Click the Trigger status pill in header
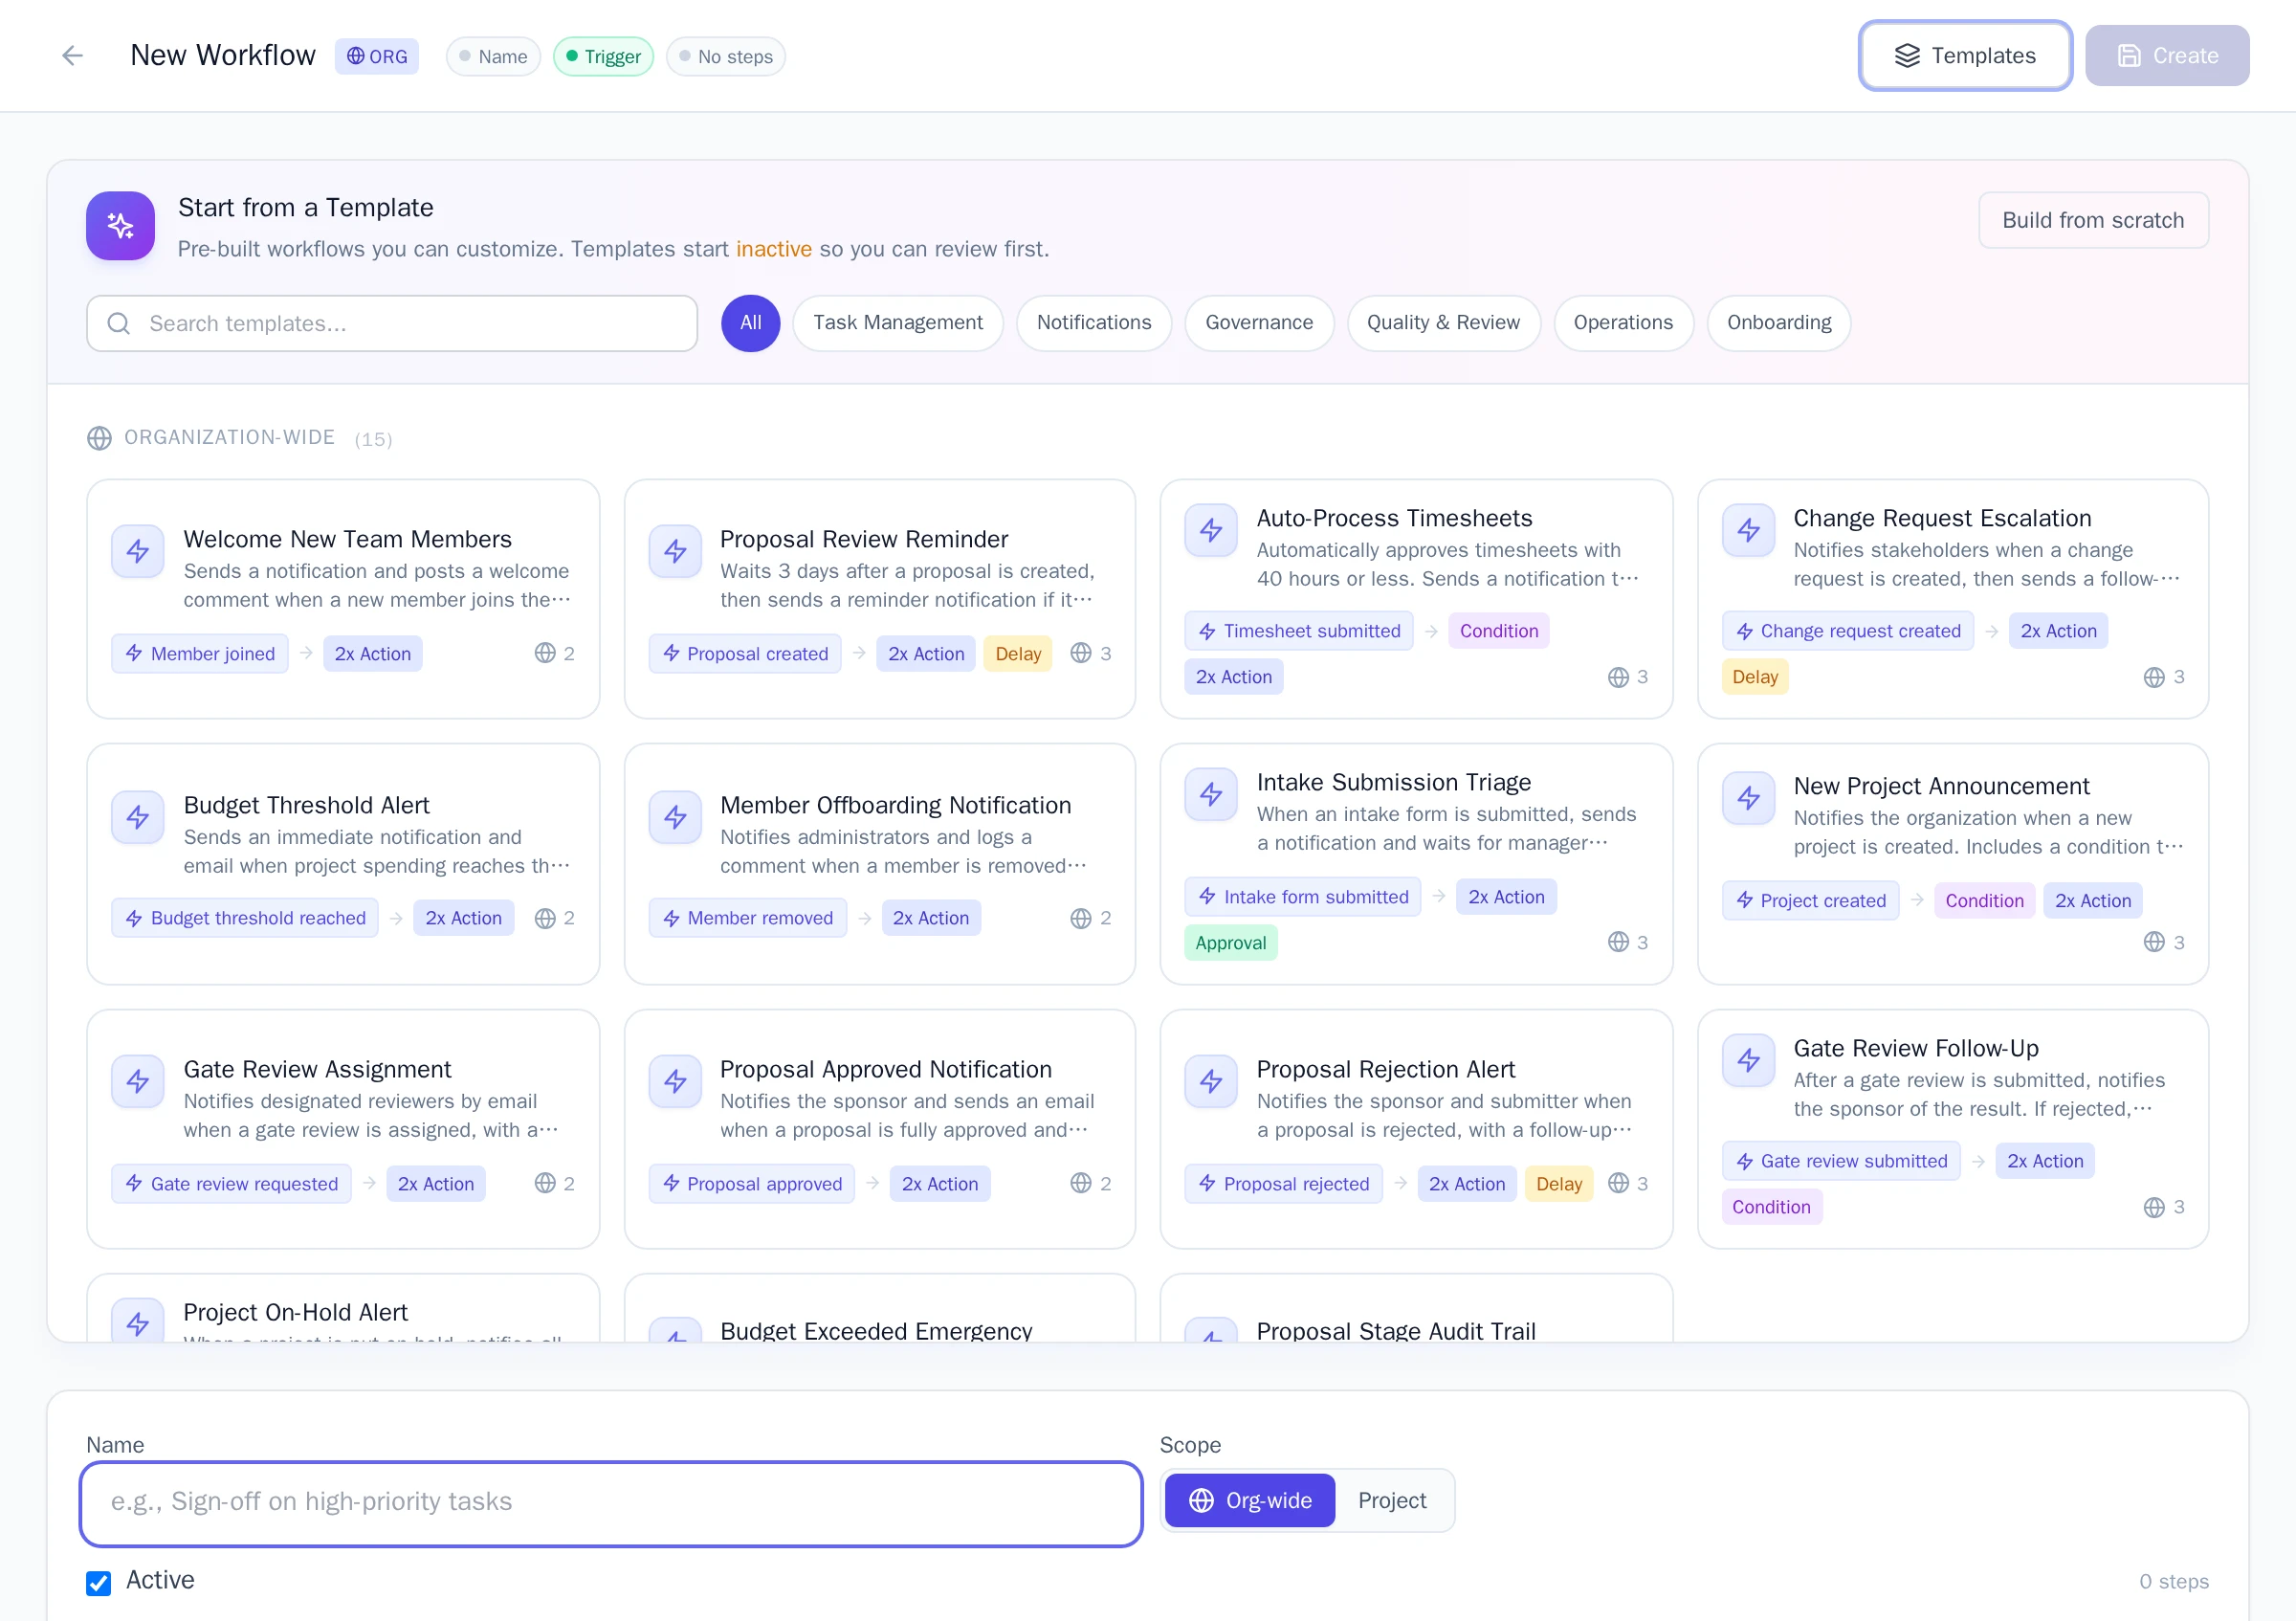Image resolution: width=2296 pixels, height=1621 pixels. [603, 57]
